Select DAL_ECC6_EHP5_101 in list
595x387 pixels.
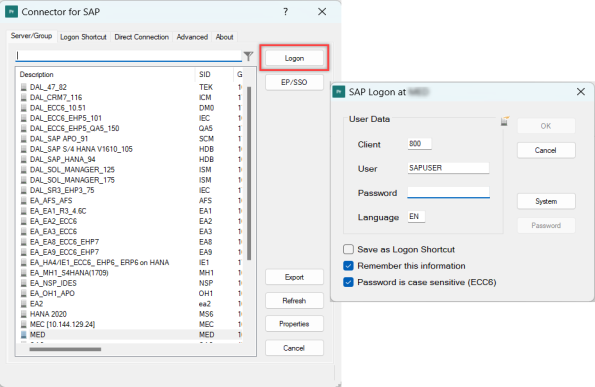coord(131,118)
